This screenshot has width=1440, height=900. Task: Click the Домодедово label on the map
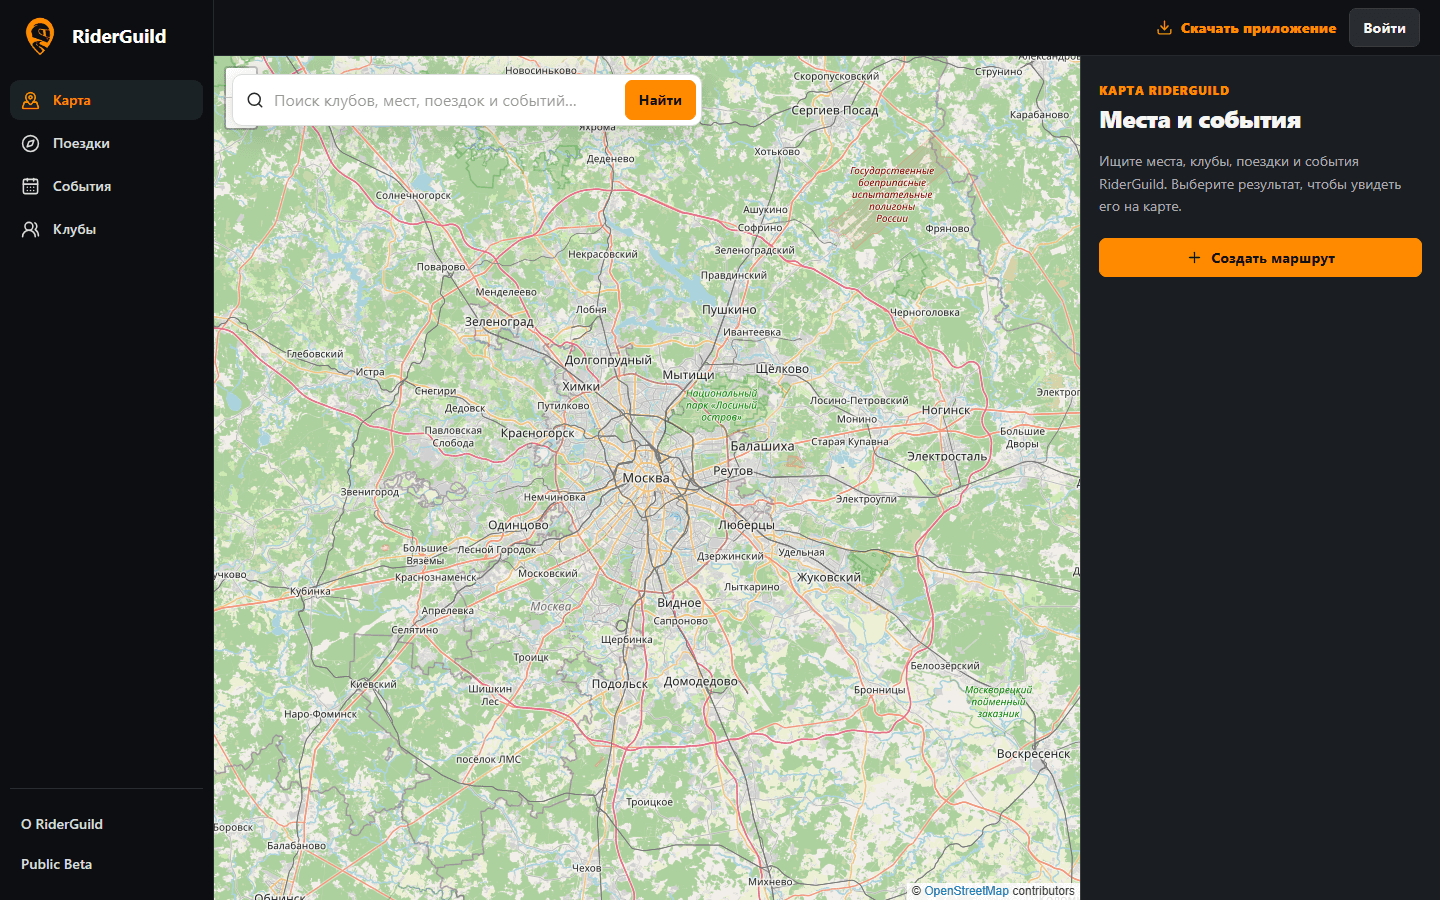(x=701, y=681)
